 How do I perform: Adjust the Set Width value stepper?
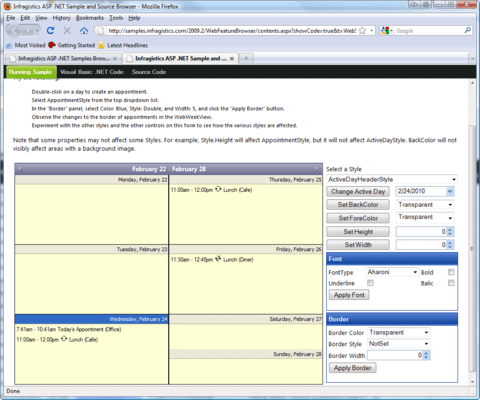(450, 245)
